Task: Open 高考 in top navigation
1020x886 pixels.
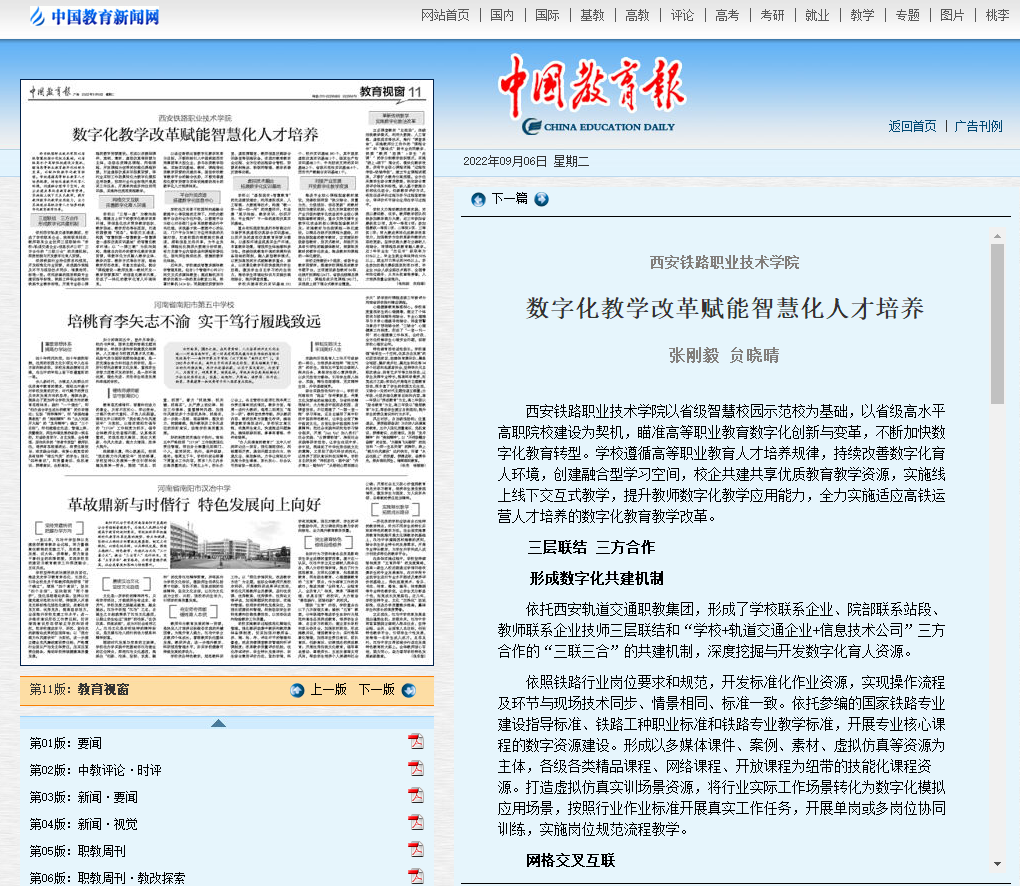Action: point(727,15)
